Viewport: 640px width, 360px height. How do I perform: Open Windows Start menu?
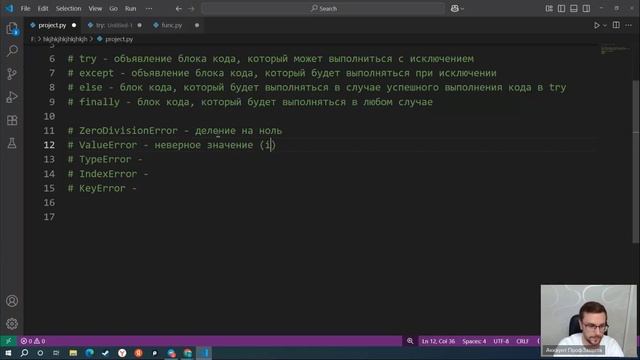coord(8,353)
